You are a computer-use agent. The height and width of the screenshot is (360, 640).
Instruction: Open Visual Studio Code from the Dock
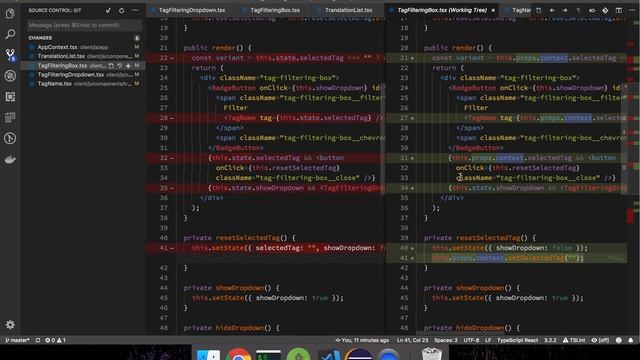329,355
